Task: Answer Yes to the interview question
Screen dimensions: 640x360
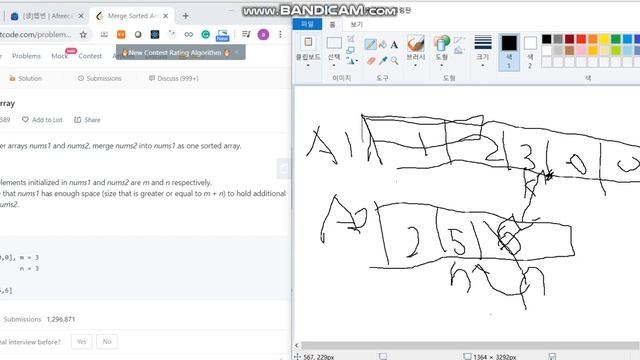Action: (x=82, y=342)
